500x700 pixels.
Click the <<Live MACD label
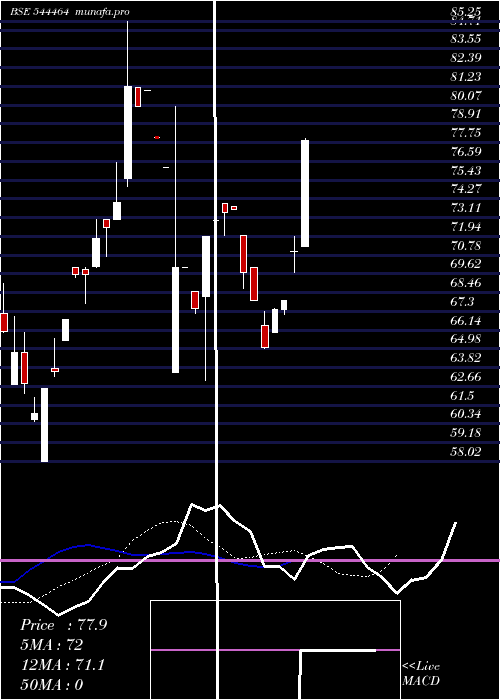point(421,674)
